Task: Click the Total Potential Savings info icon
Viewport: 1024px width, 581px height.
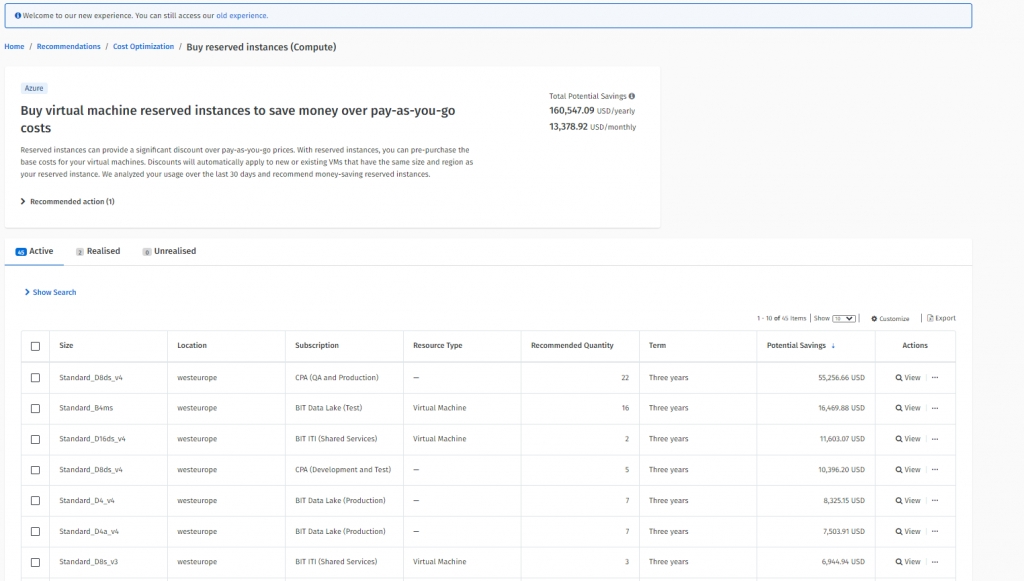Action: 632,96
